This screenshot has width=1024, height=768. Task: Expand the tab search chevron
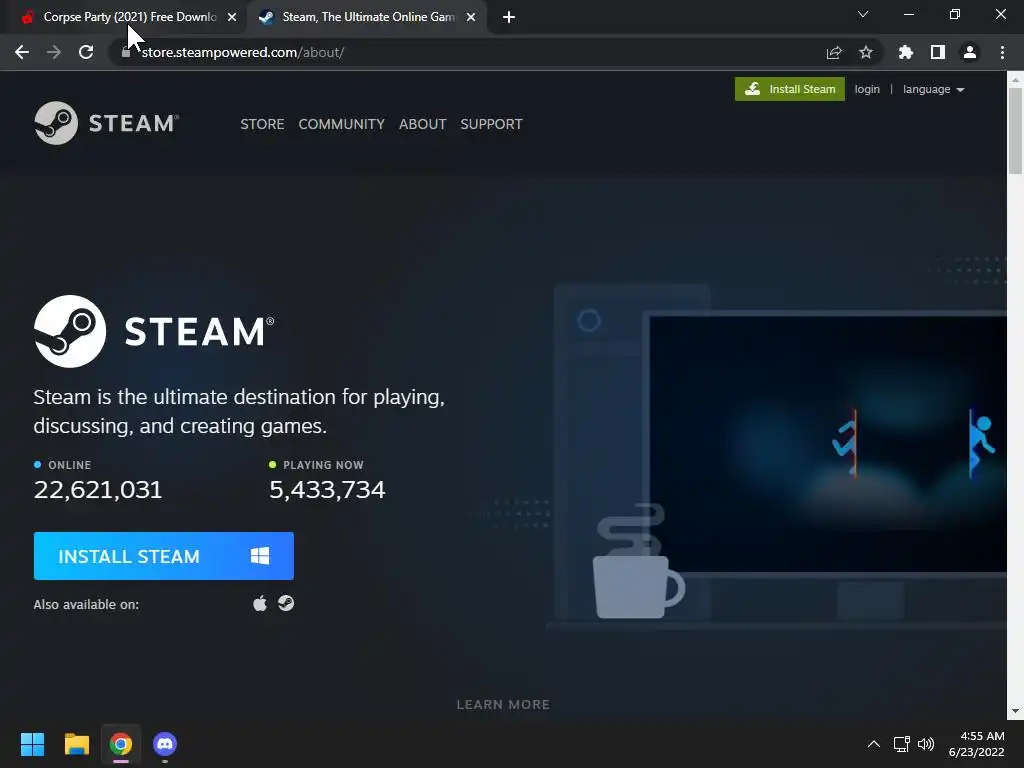tap(863, 14)
